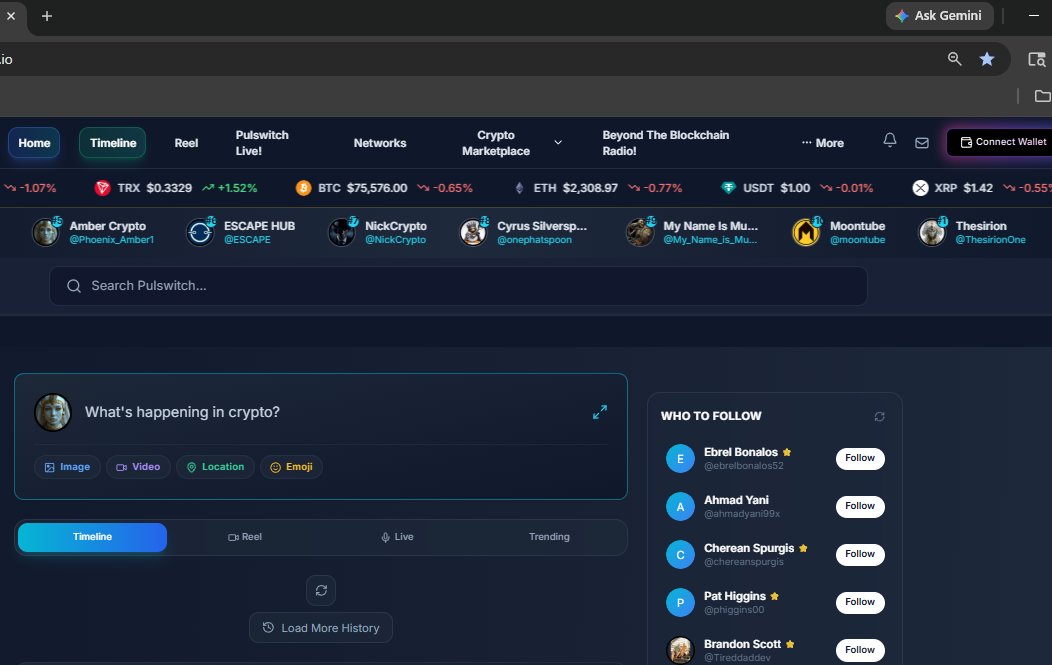Viewport: 1052px width, 665px height.
Task: Open NickCrypto's avatar
Action: pos(341,232)
